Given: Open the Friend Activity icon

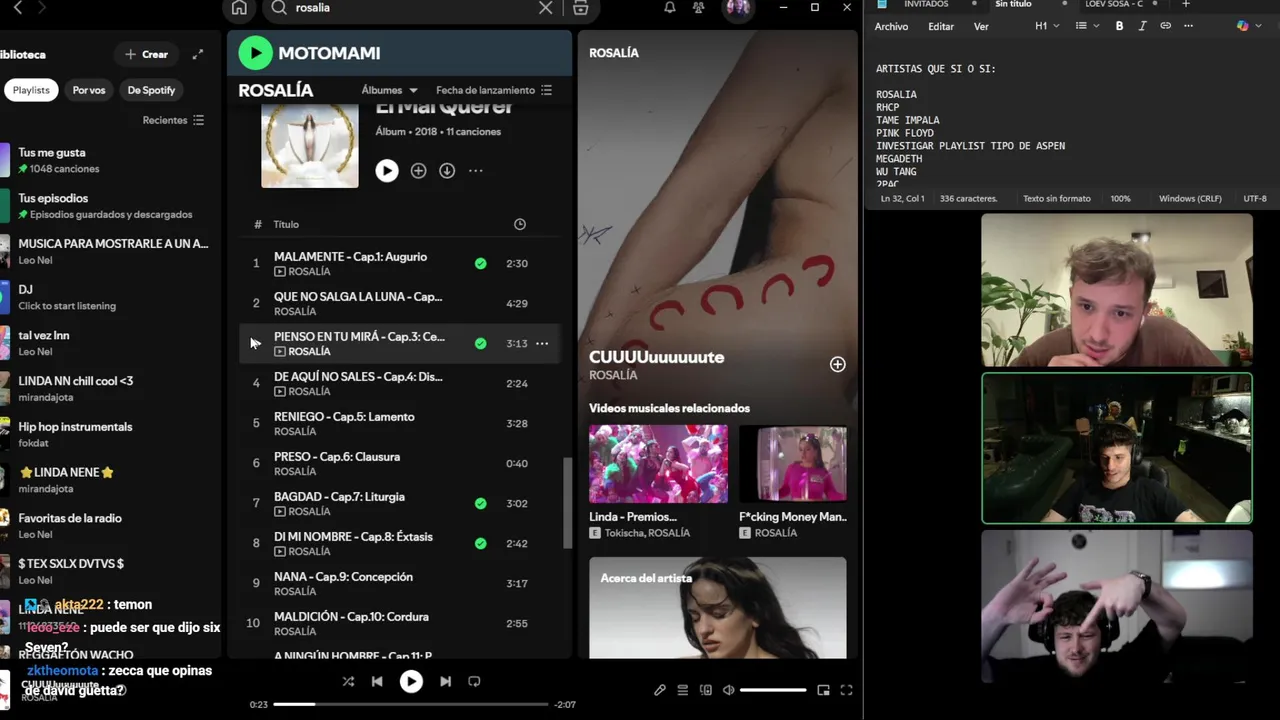Looking at the screenshot, I should [x=698, y=8].
